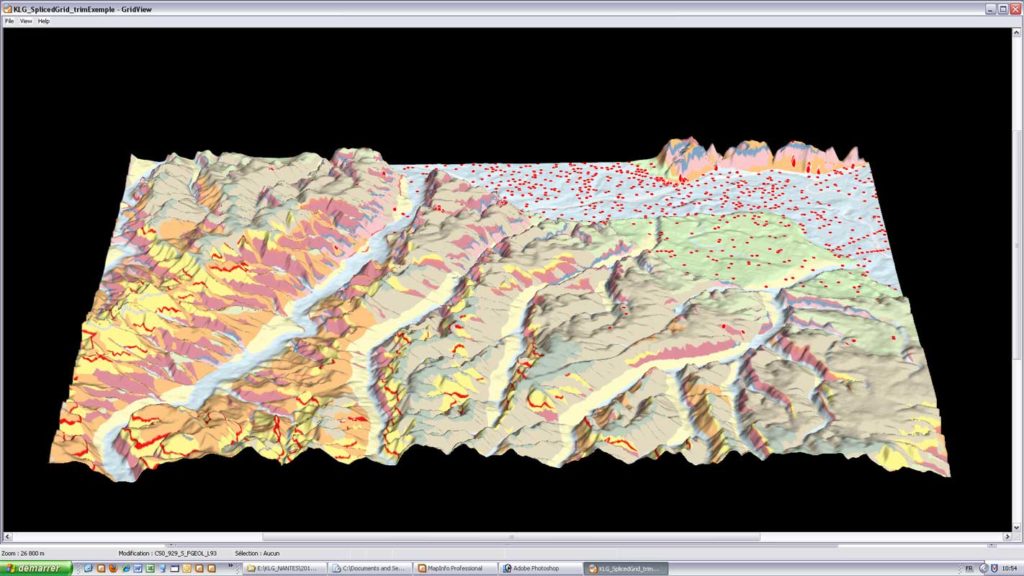This screenshot has width=1024, height=576.
Task: Click the Show Desktop Quick Launch icon
Action: point(89,568)
